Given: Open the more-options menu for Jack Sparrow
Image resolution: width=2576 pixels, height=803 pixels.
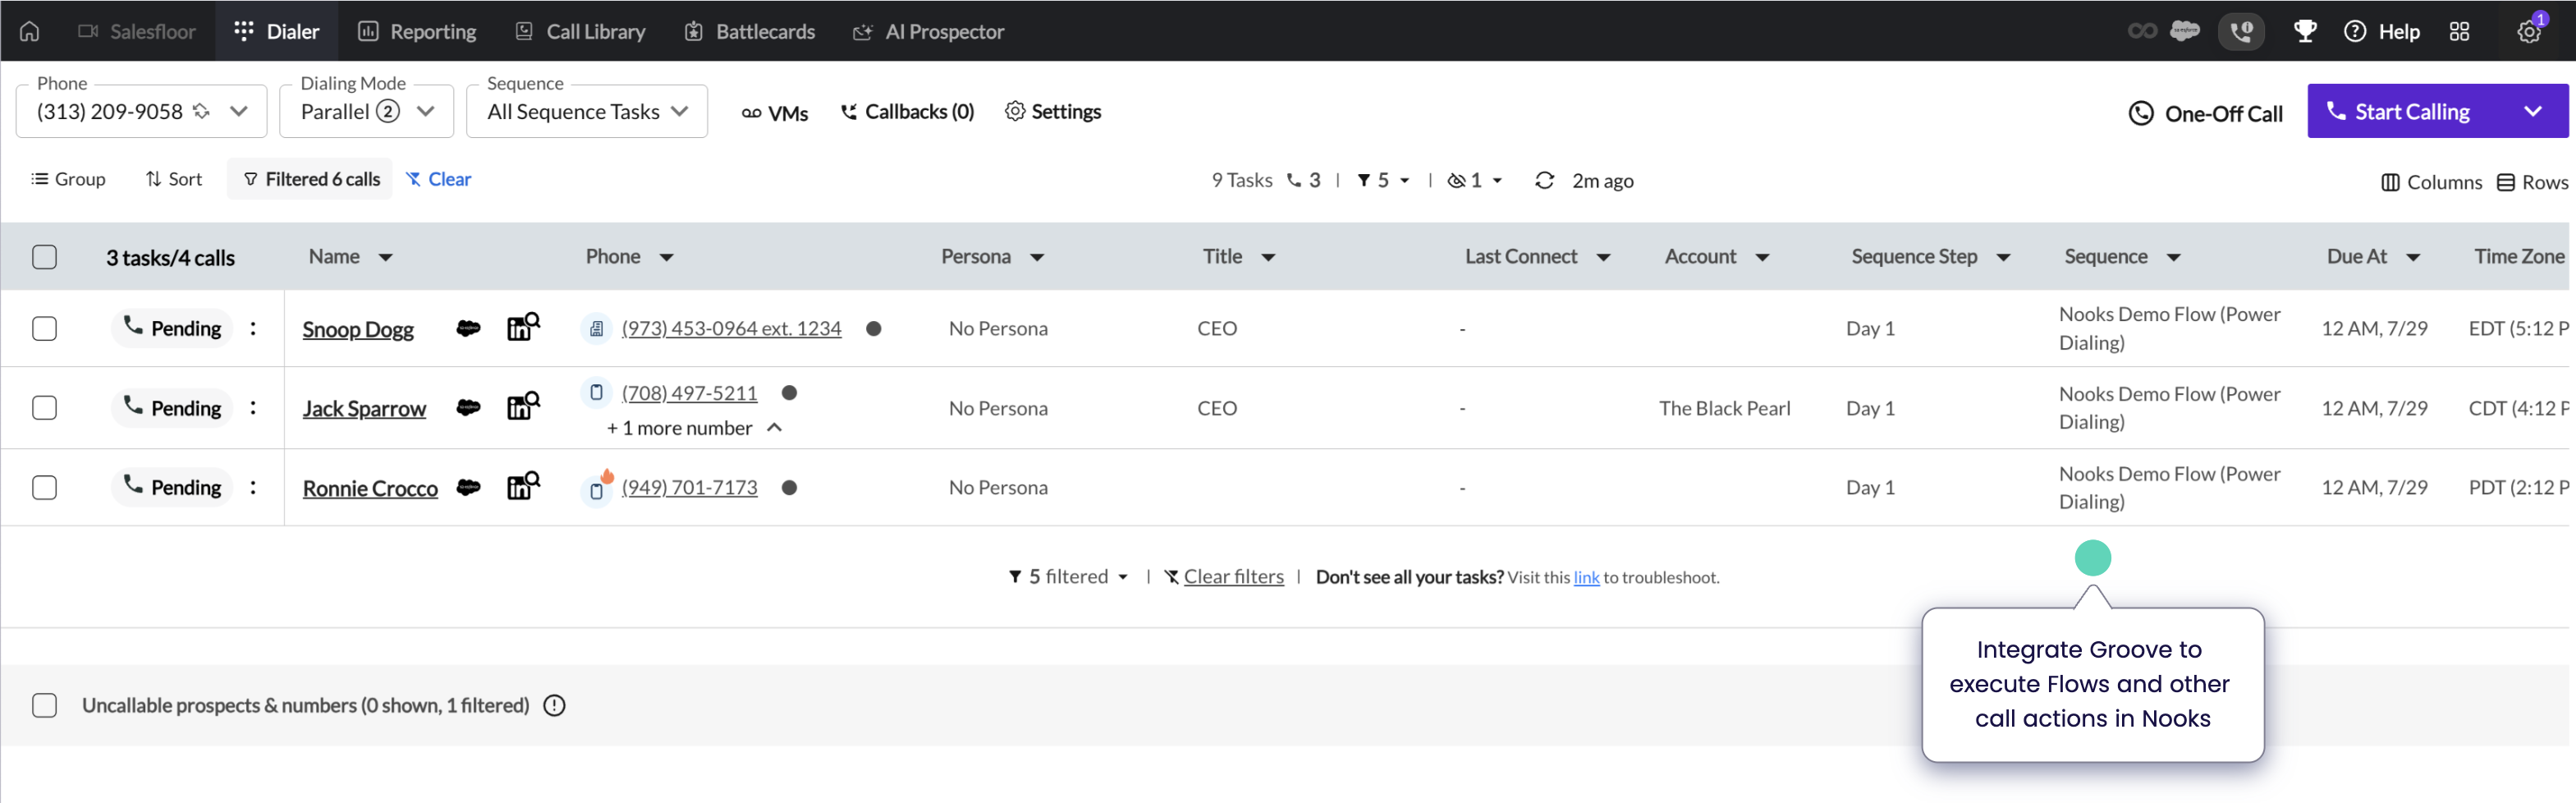Looking at the screenshot, I should 253,408.
